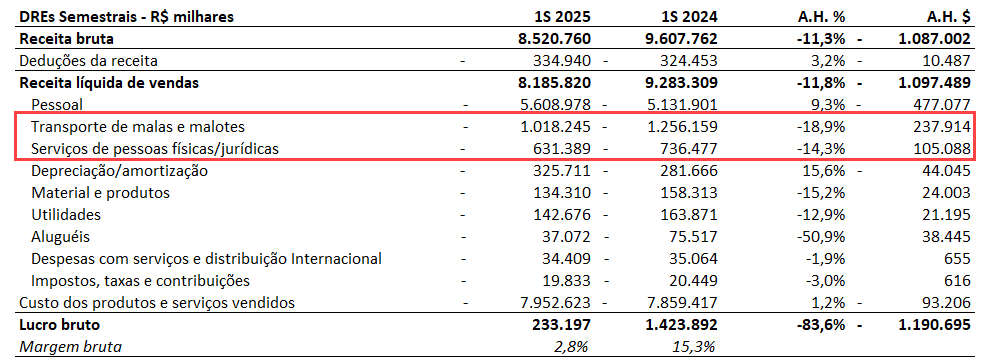Click the DREs Semestrais table title
The width and height of the screenshot is (984, 360).
(127, 17)
